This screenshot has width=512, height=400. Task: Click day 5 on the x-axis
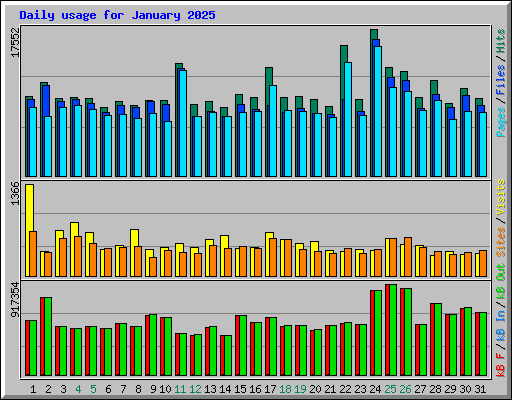pyautogui.click(x=93, y=389)
